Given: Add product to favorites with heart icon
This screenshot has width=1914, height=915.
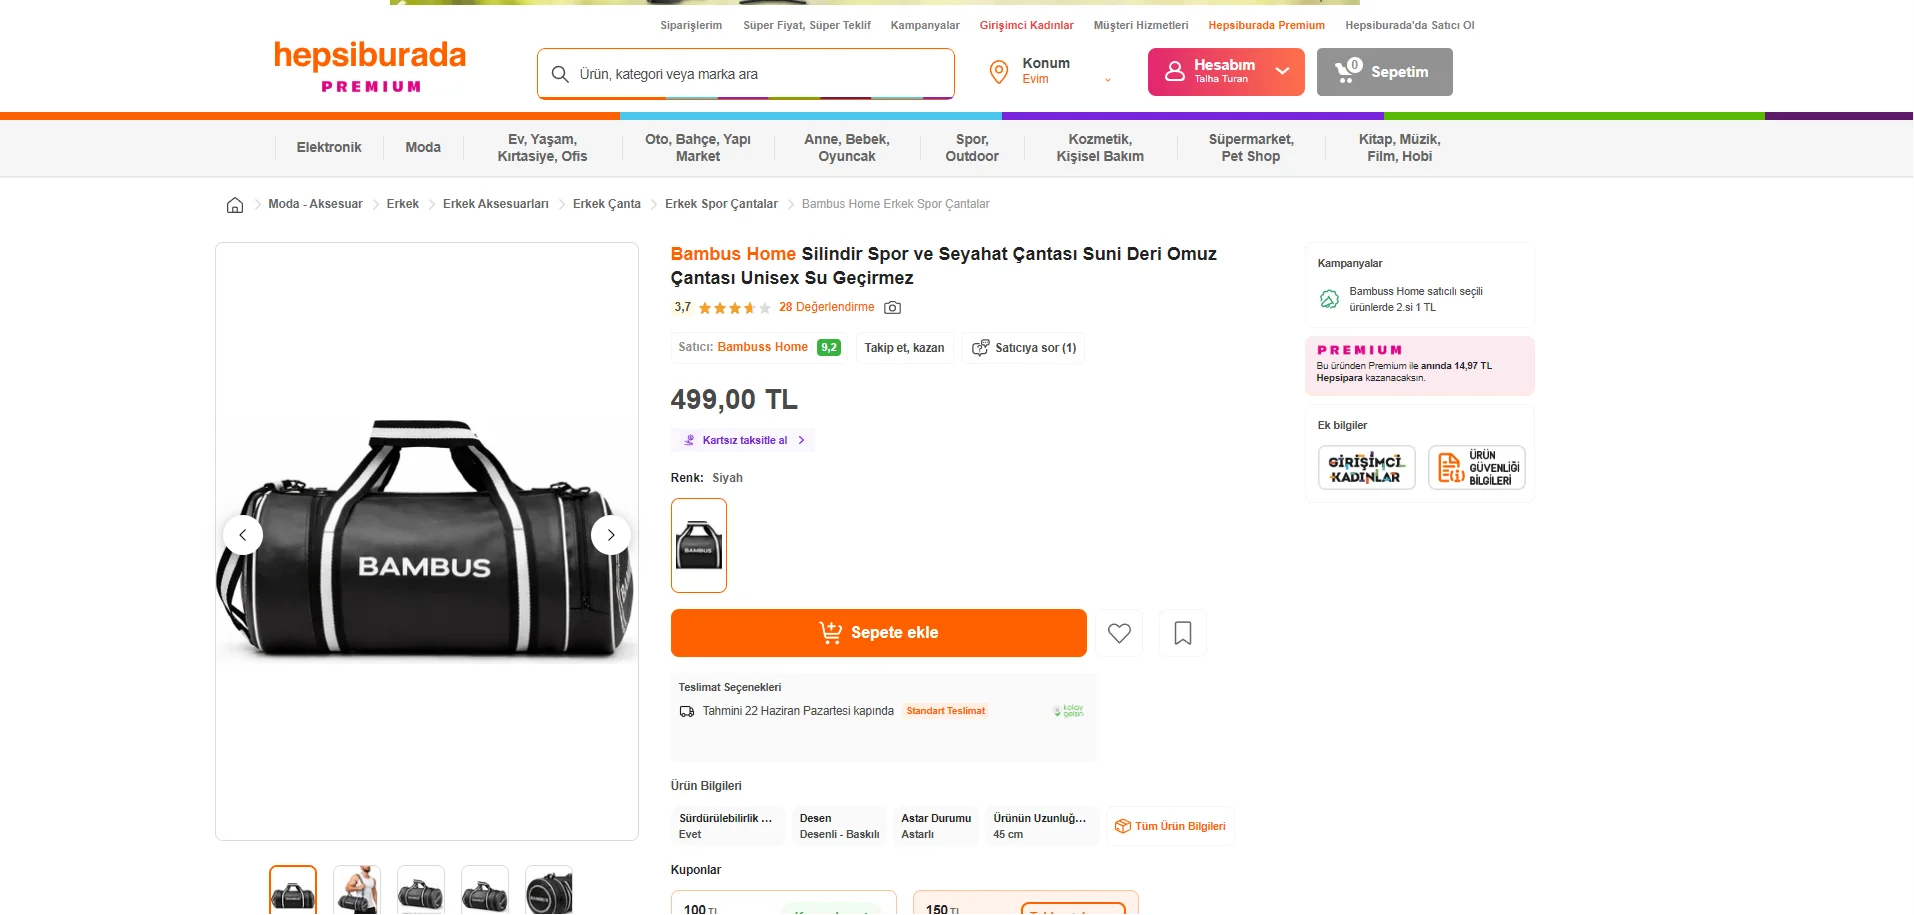Looking at the screenshot, I should (x=1119, y=633).
